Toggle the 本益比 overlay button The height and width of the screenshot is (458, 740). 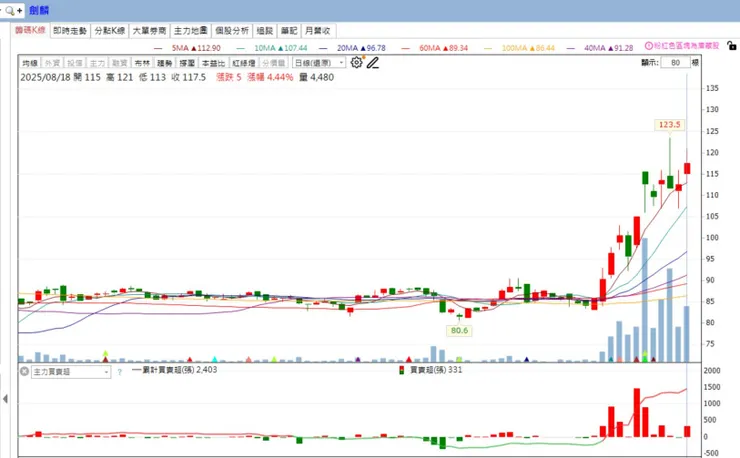[213, 63]
